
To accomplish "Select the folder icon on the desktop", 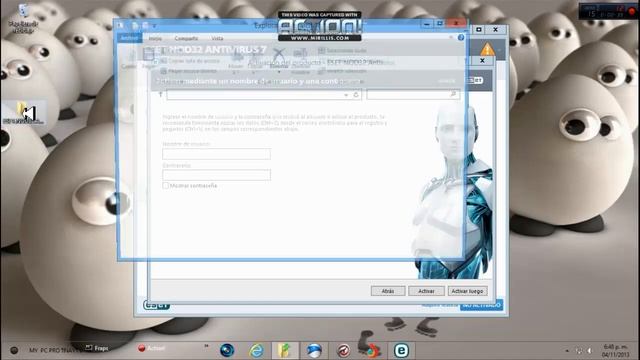I will 24,112.
